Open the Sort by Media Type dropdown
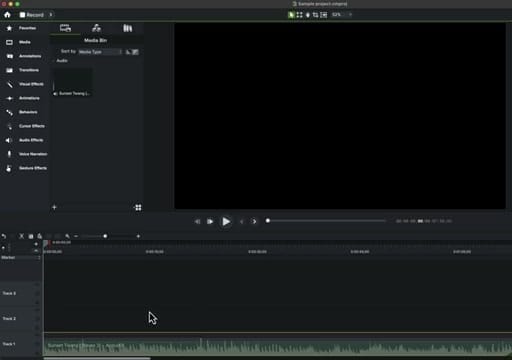512x360 pixels. (100, 52)
